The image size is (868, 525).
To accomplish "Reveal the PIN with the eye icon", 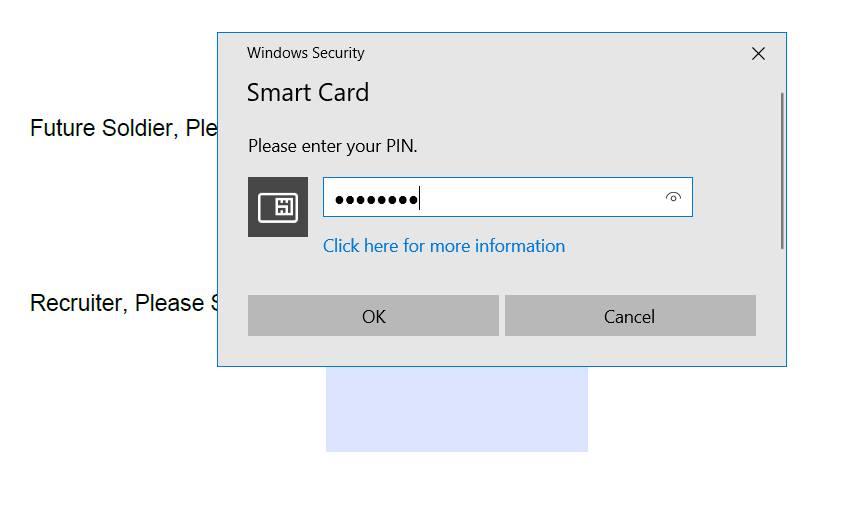I will (673, 197).
